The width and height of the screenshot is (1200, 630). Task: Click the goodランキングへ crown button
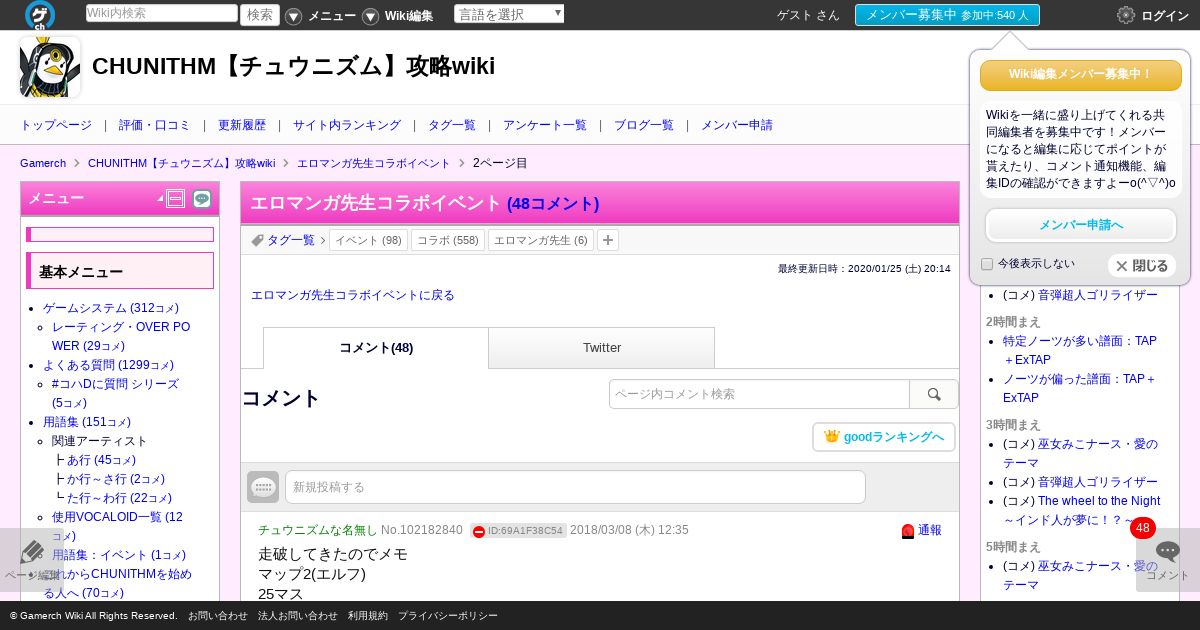tap(884, 437)
